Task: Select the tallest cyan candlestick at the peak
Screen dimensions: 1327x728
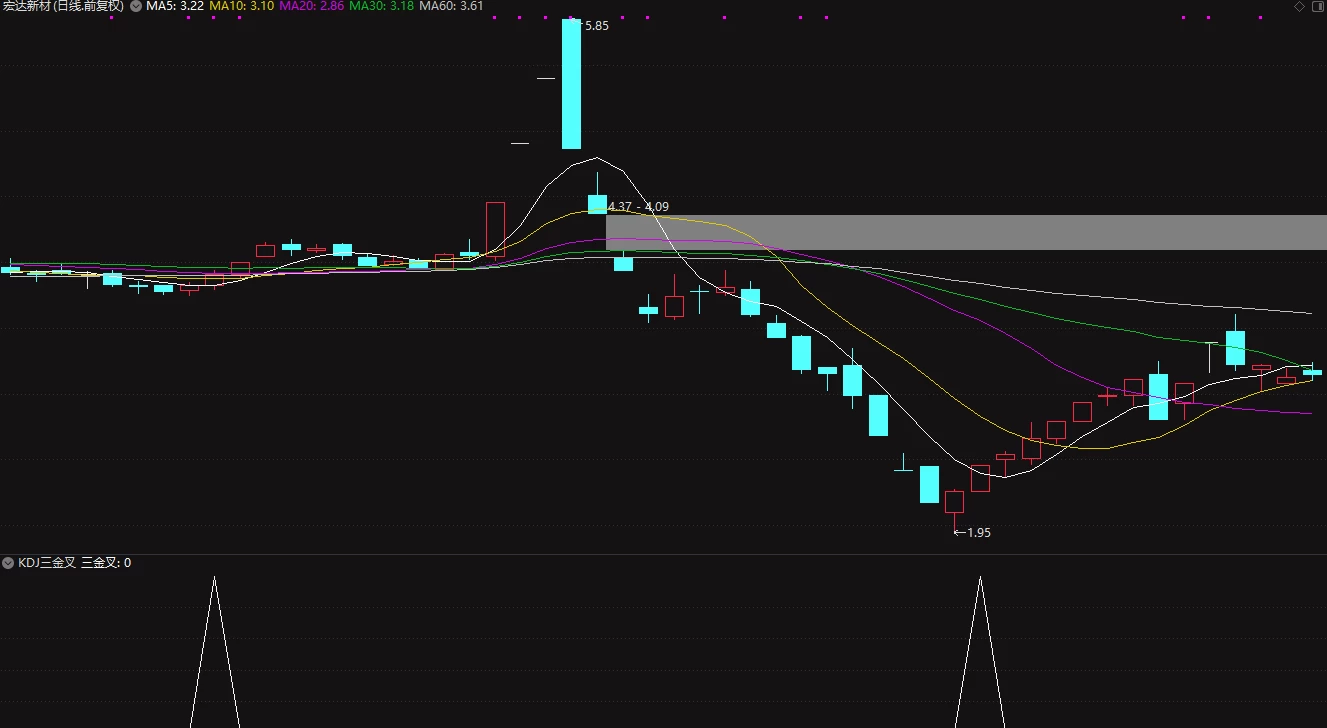Action: click(571, 84)
